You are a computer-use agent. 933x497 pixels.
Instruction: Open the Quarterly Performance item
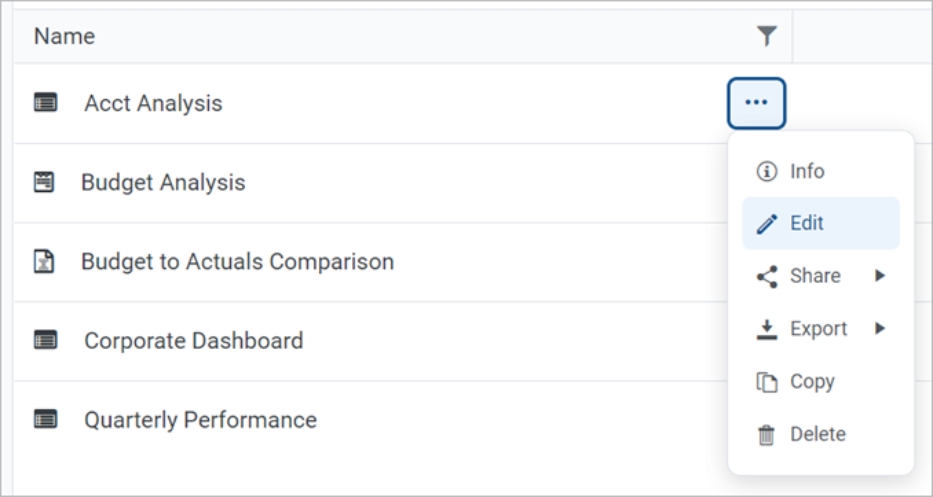[200, 420]
